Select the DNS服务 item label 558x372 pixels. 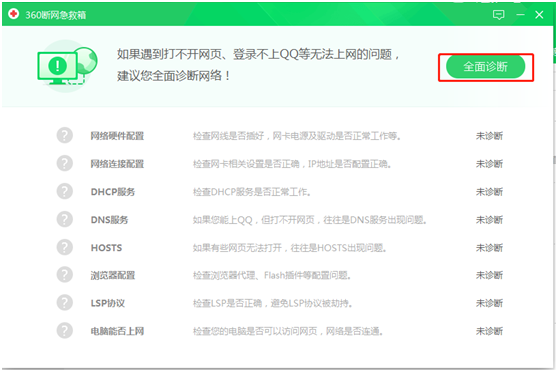click(x=109, y=220)
